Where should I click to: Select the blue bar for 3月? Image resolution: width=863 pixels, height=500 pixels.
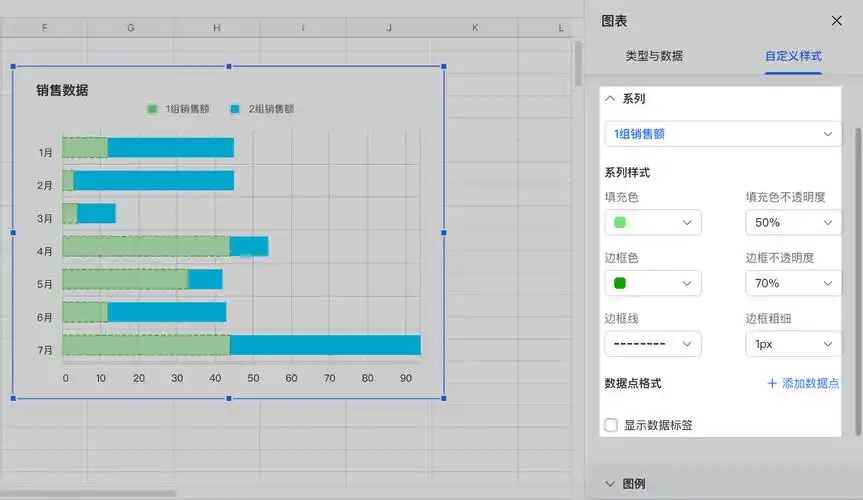tap(96, 214)
